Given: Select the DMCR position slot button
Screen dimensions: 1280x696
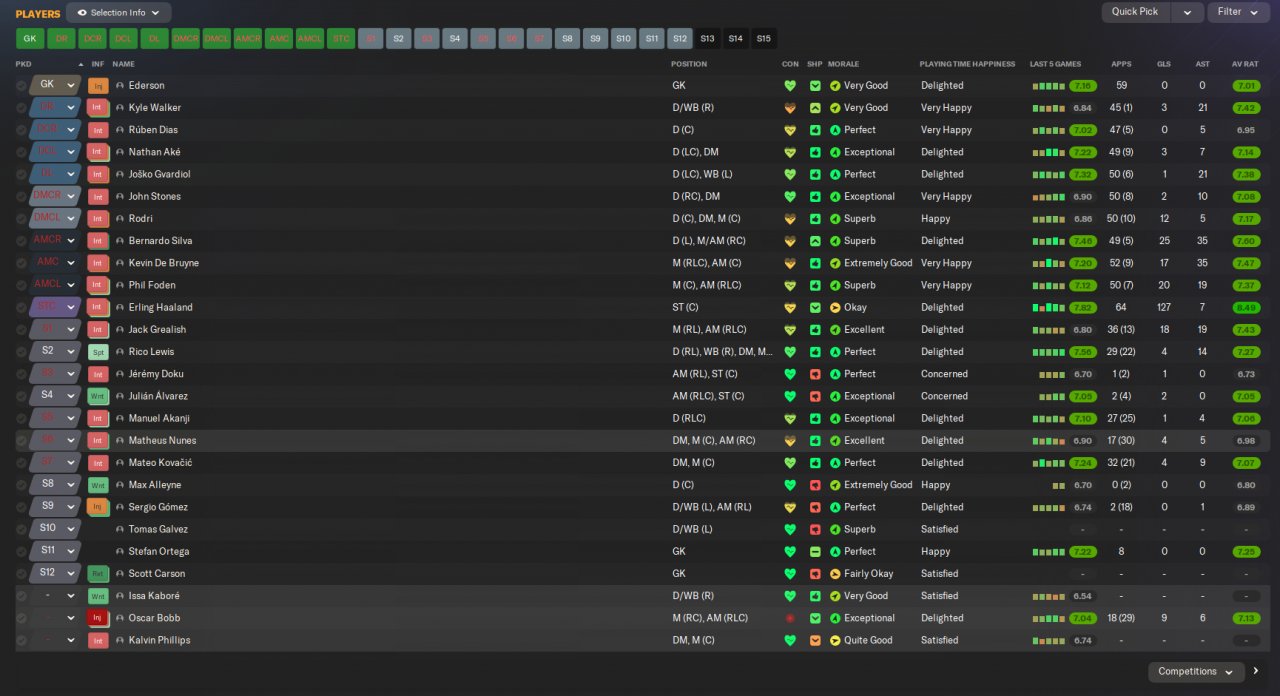Looking at the screenshot, I should tap(186, 38).
